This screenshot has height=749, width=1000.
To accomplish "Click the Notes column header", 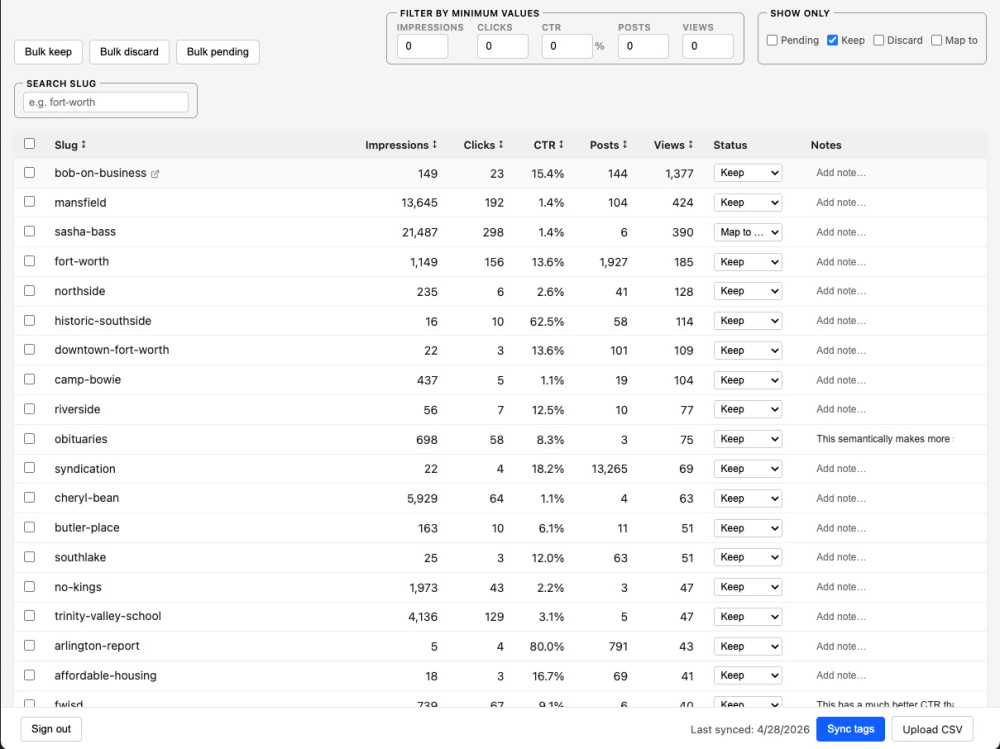I will (826, 145).
